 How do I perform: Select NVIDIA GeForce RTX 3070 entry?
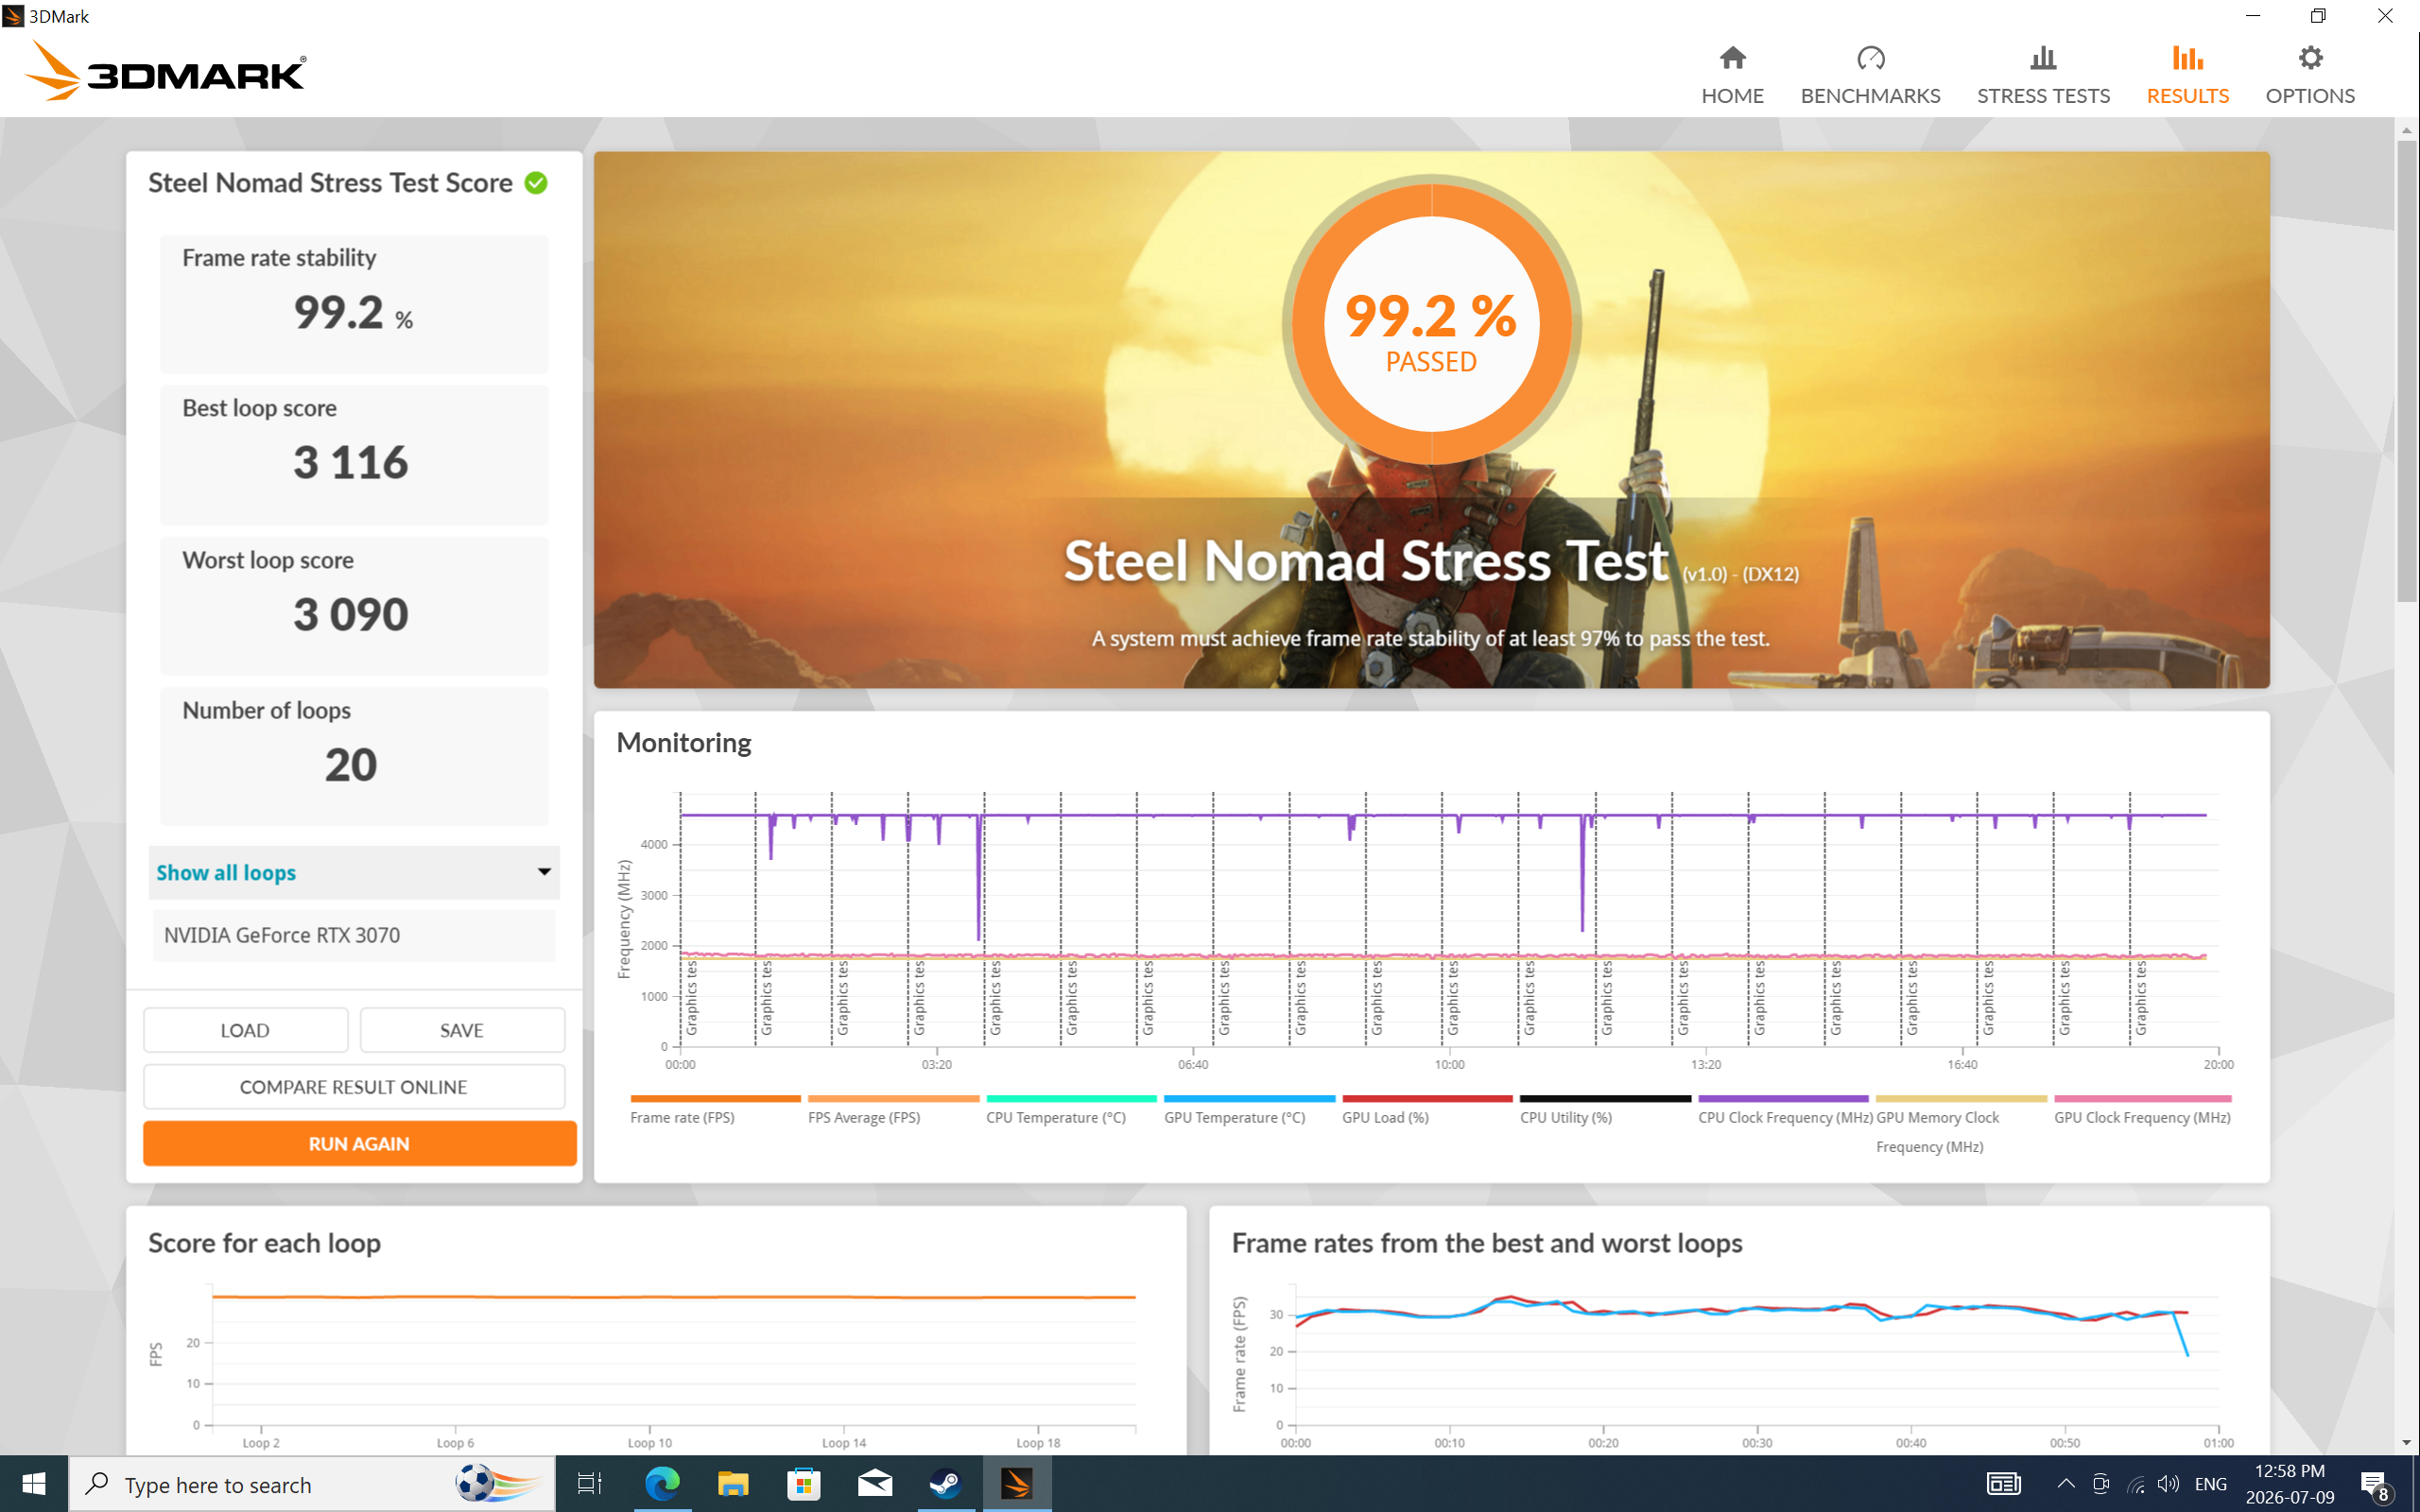[354, 935]
